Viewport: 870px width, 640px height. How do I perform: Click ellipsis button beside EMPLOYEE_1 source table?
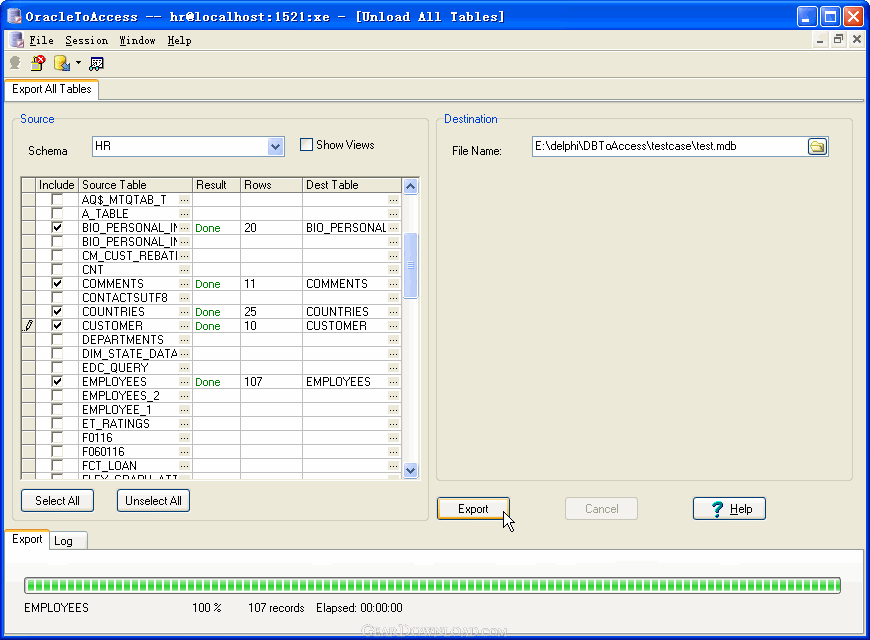coord(184,410)
